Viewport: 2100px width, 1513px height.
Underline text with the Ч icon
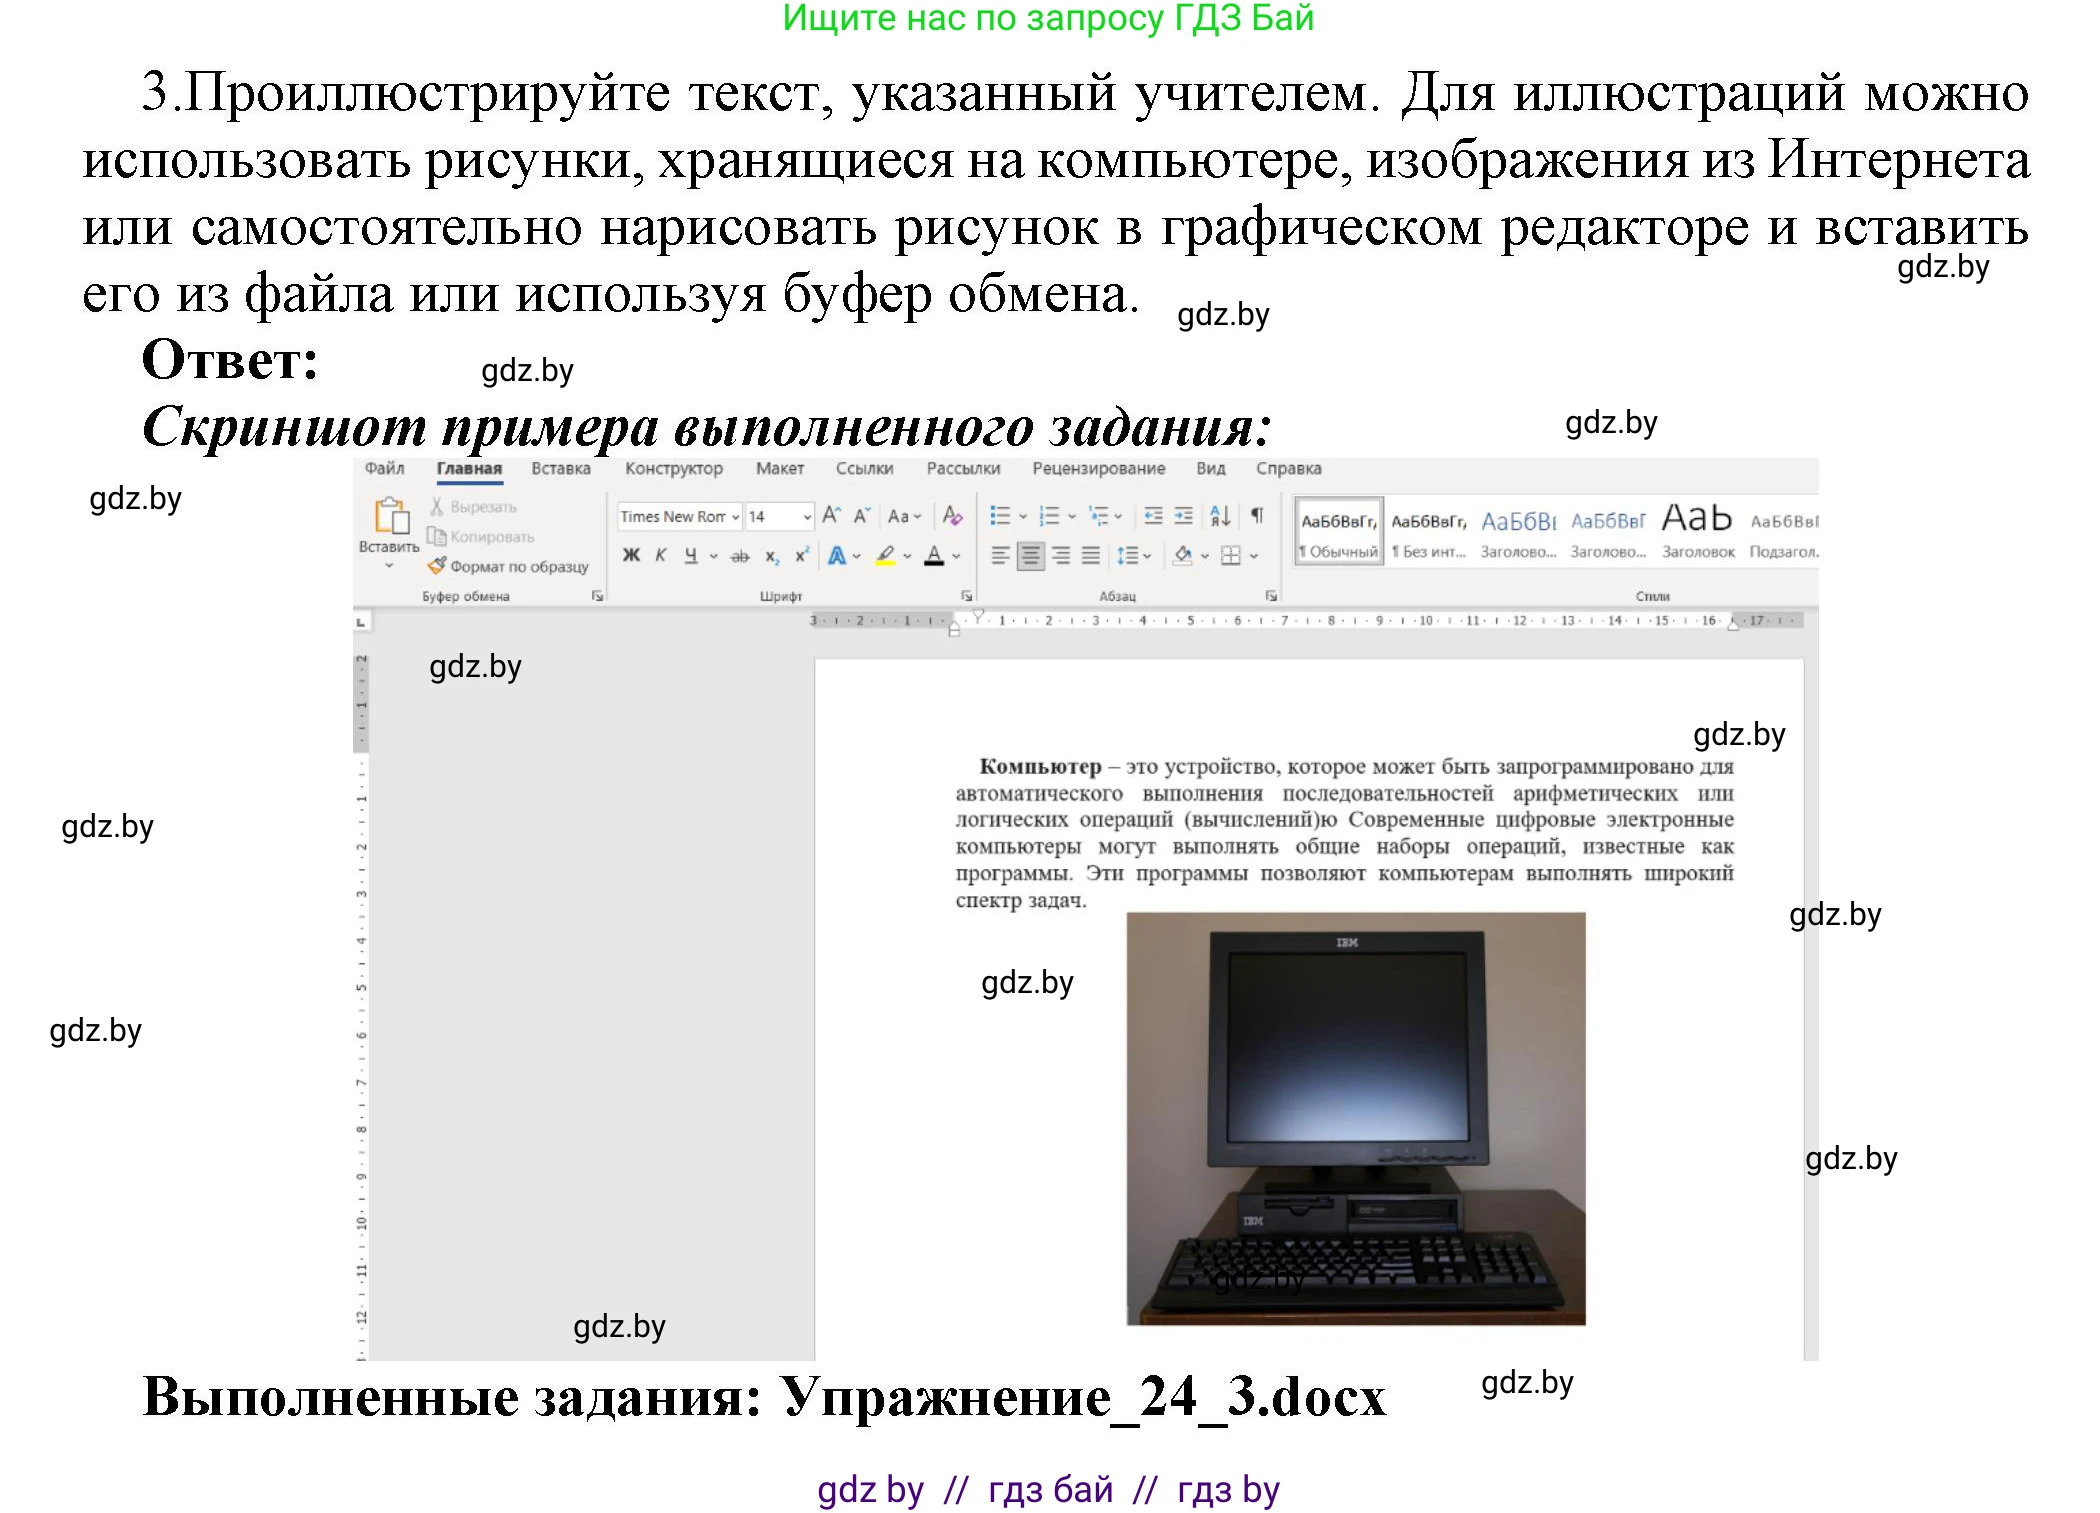690,556
